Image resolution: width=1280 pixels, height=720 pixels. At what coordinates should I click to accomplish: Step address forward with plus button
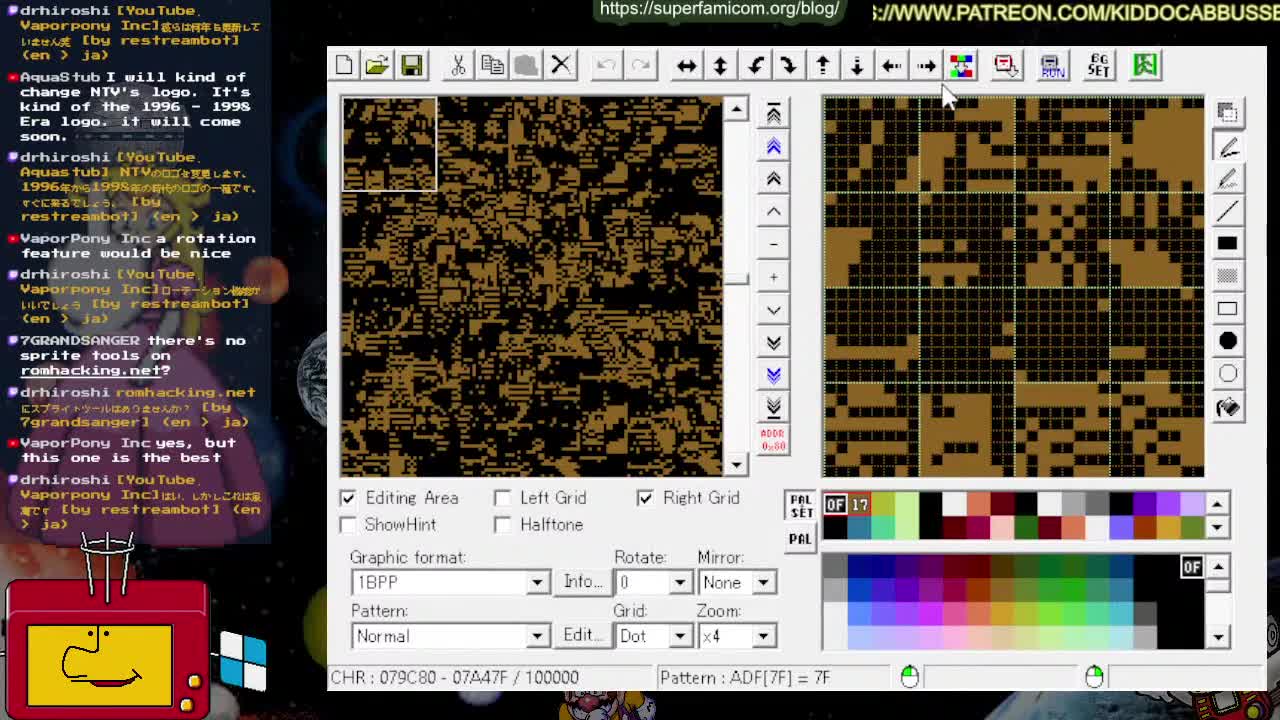point(773,277)
